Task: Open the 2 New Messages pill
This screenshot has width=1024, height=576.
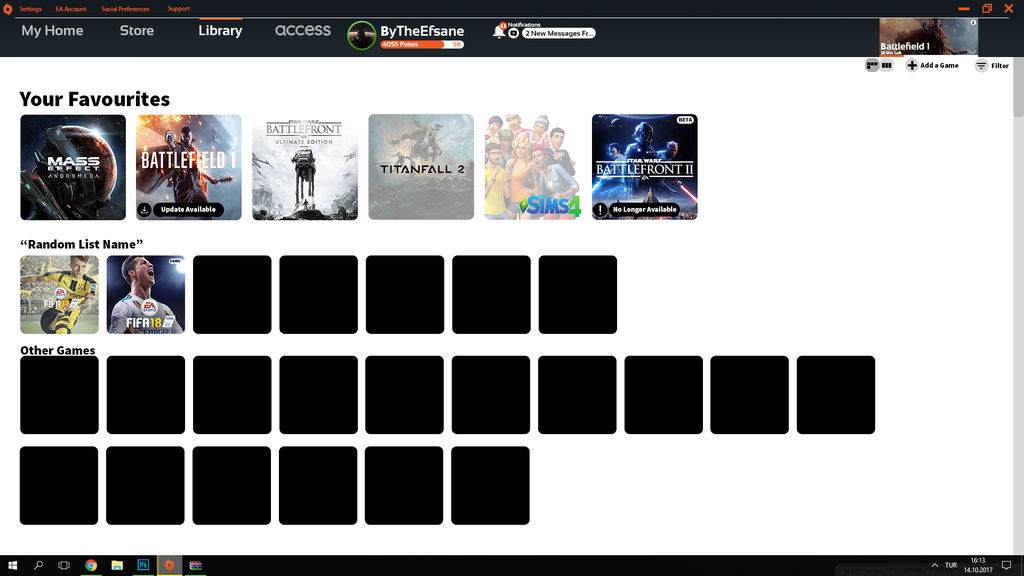Action: click(x=558, y=33)
